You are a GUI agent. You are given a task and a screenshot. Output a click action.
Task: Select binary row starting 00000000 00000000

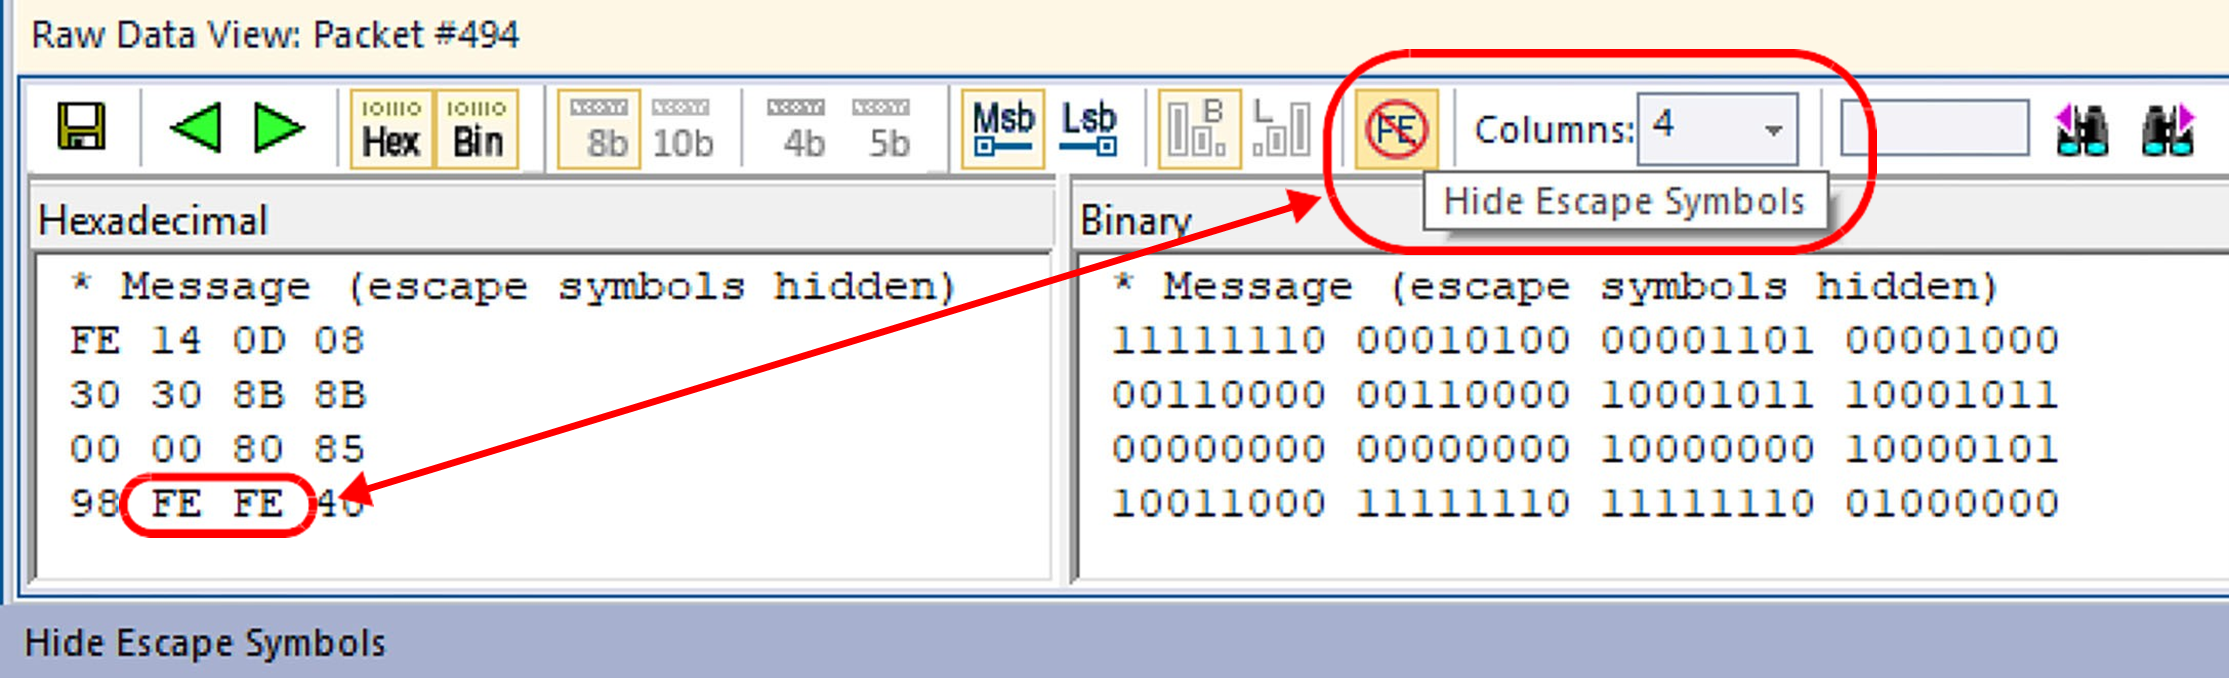(x=1585, y=449)
